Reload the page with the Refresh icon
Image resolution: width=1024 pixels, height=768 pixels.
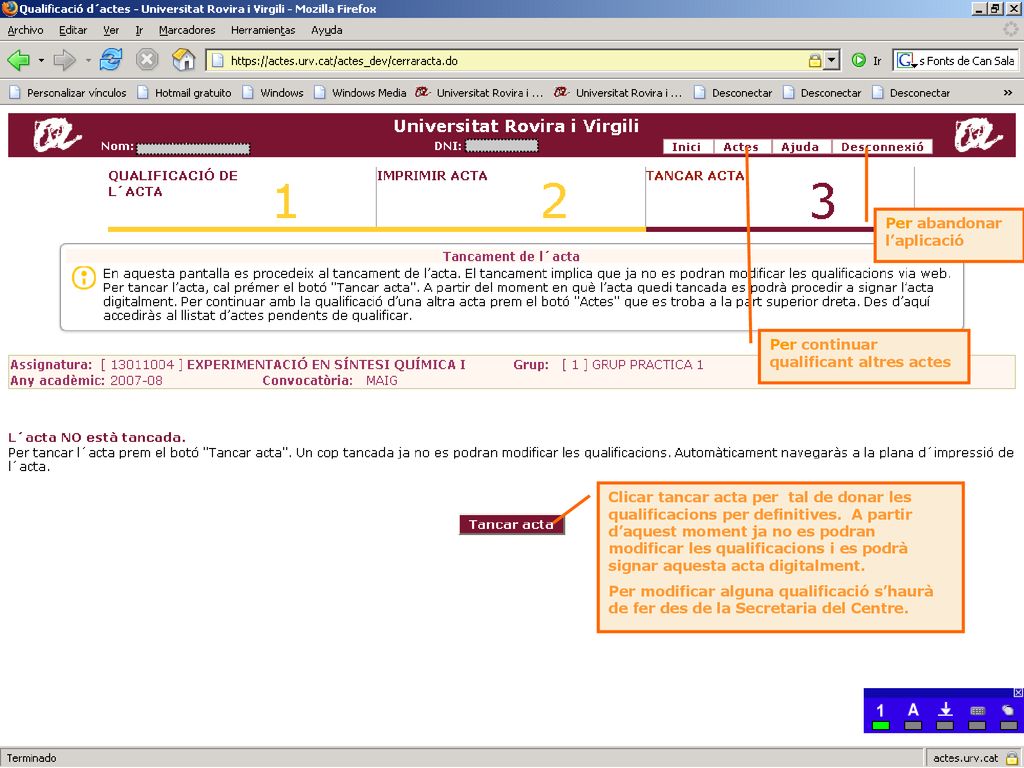[x=111, y=60]
